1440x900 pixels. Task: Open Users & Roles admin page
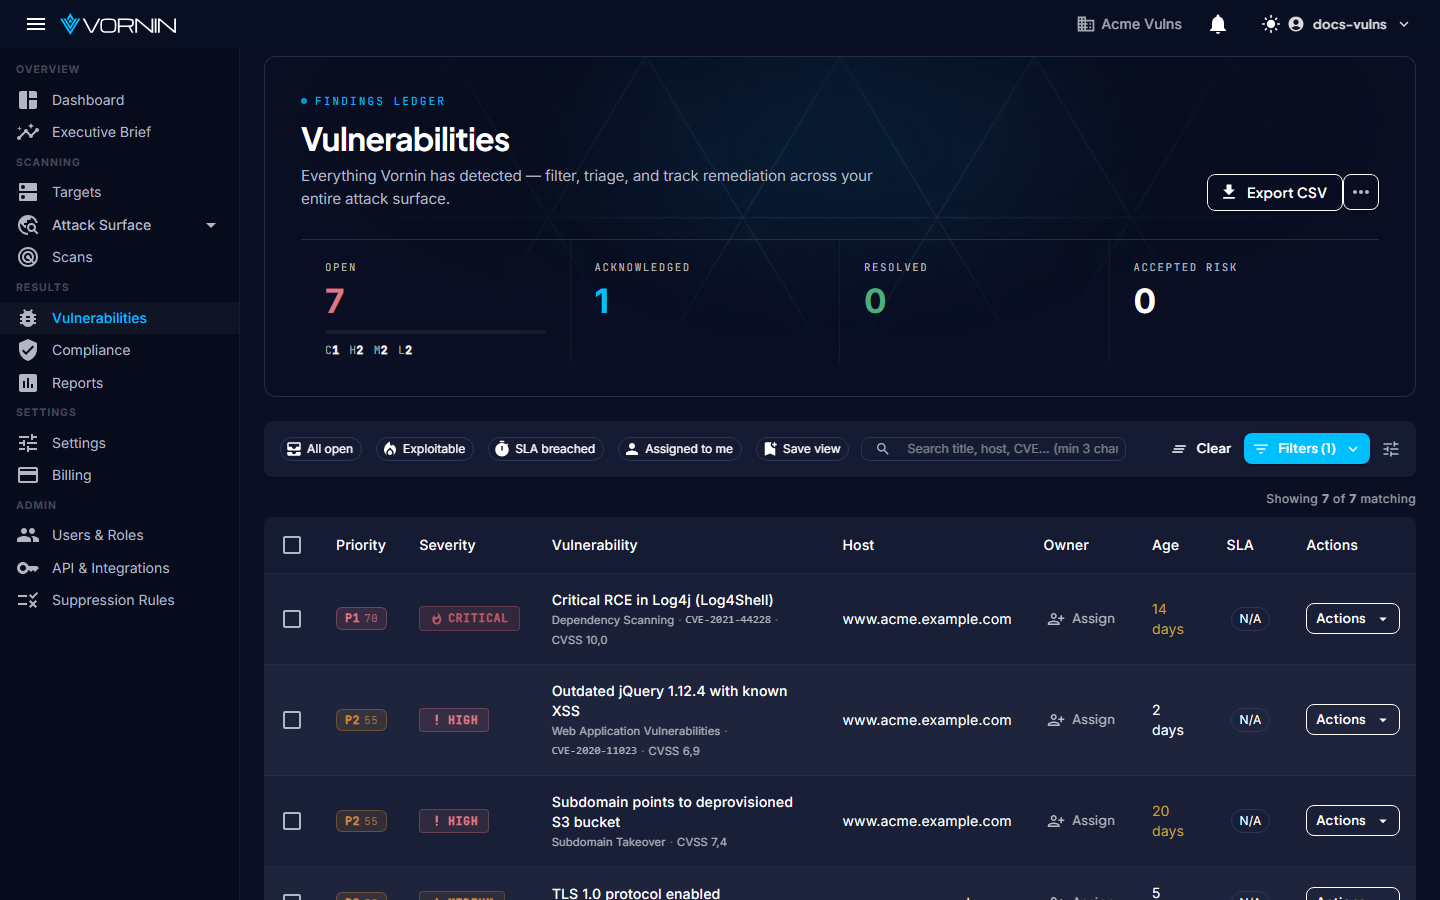[x=120, y=535]
